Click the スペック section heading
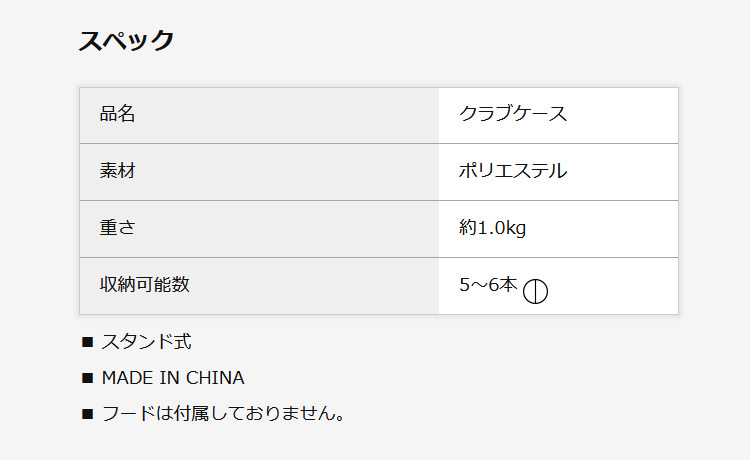Viewport: 750px width, 460px height. [127, 41]
